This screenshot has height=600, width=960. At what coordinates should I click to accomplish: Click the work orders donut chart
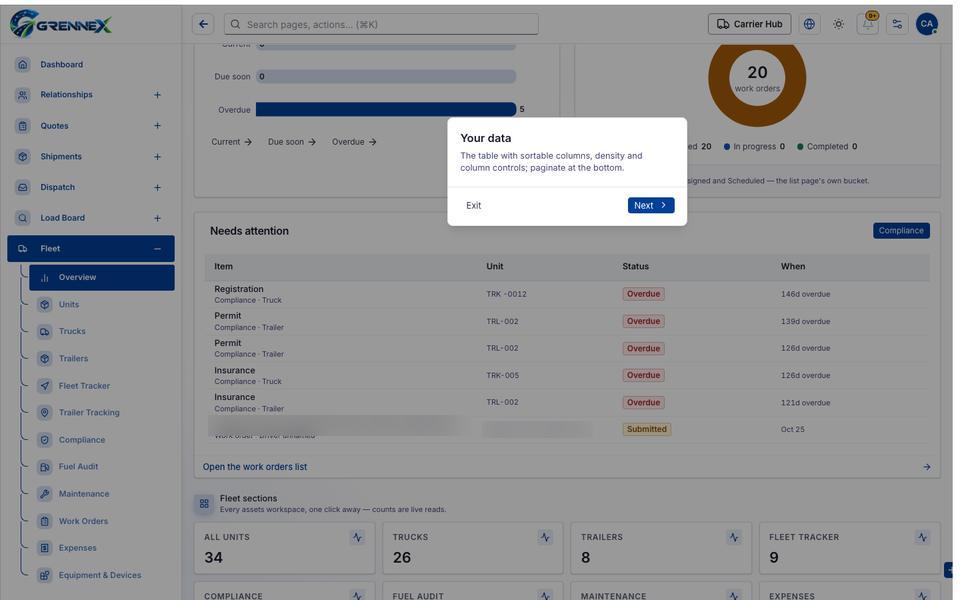point(757,78)
